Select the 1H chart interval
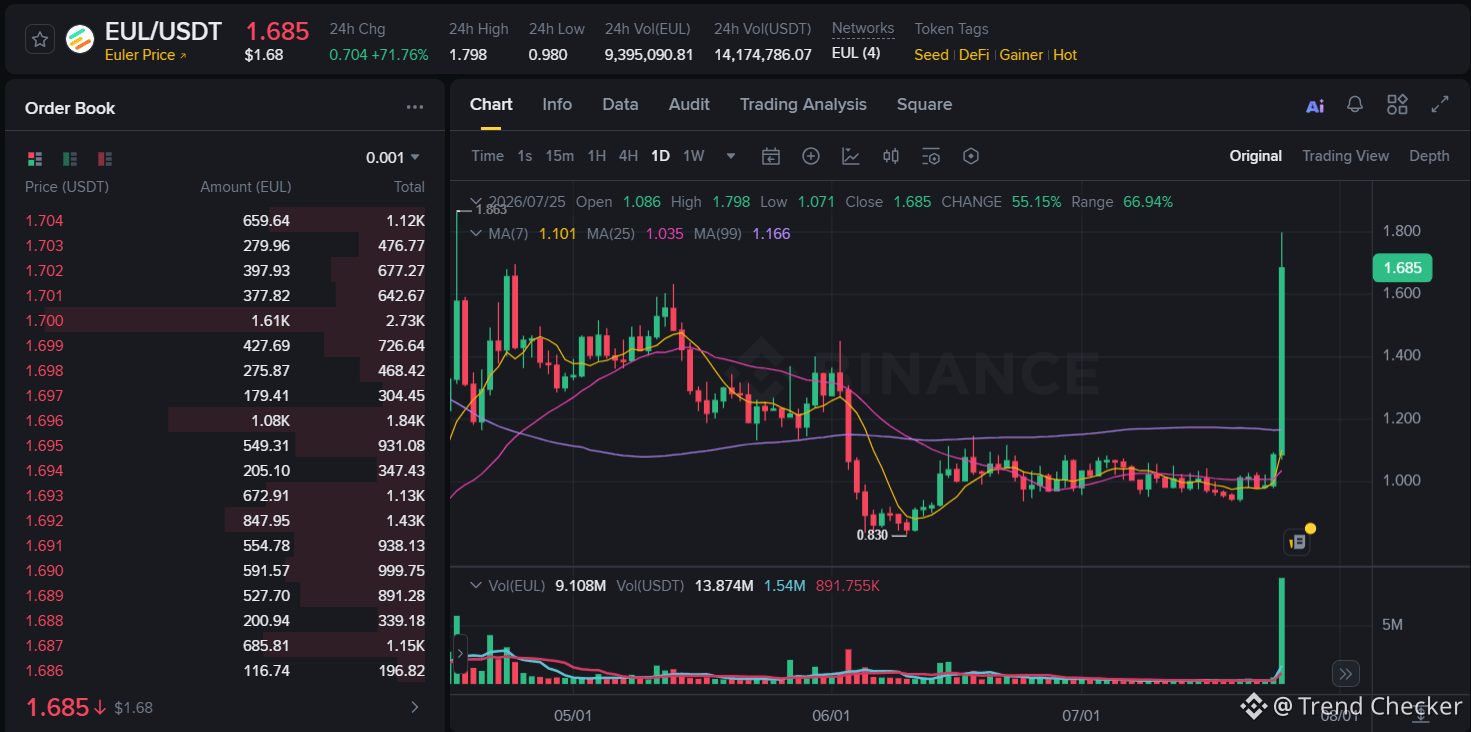The image size is (1471, 732). point(597,156)
